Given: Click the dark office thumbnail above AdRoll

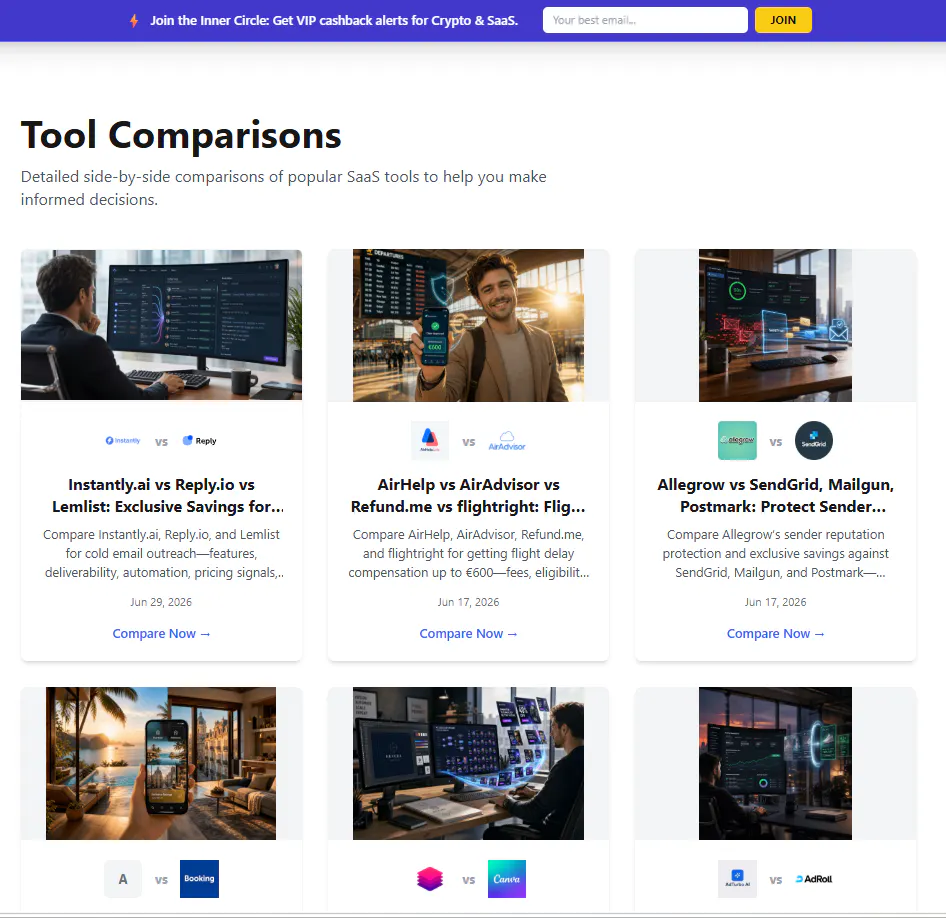Looking at the screenshot, I should pos(775,763).
